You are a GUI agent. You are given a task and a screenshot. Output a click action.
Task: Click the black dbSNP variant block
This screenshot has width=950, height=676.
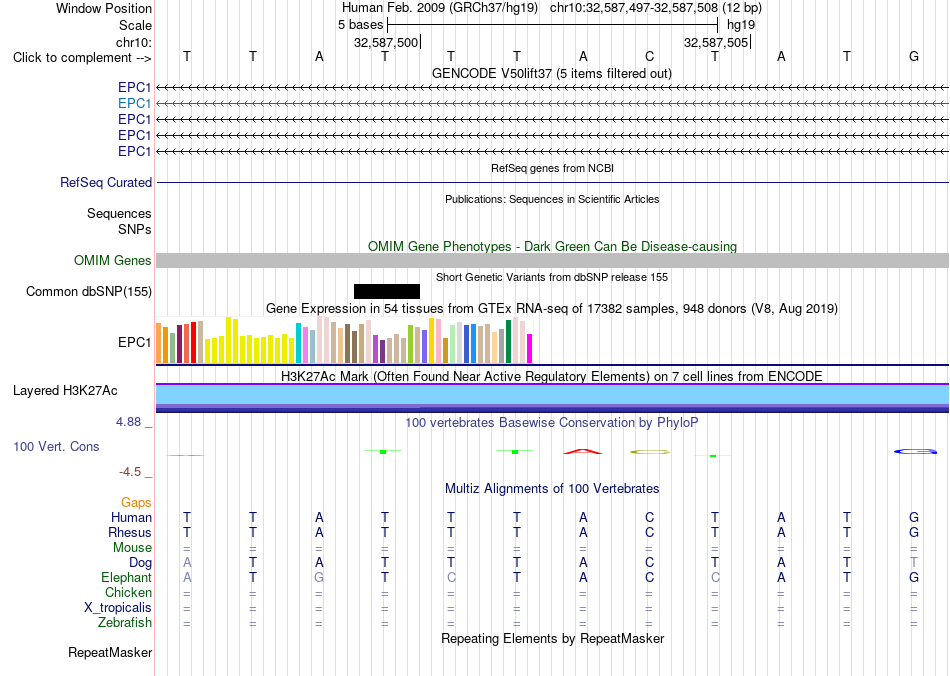point(387,291)
